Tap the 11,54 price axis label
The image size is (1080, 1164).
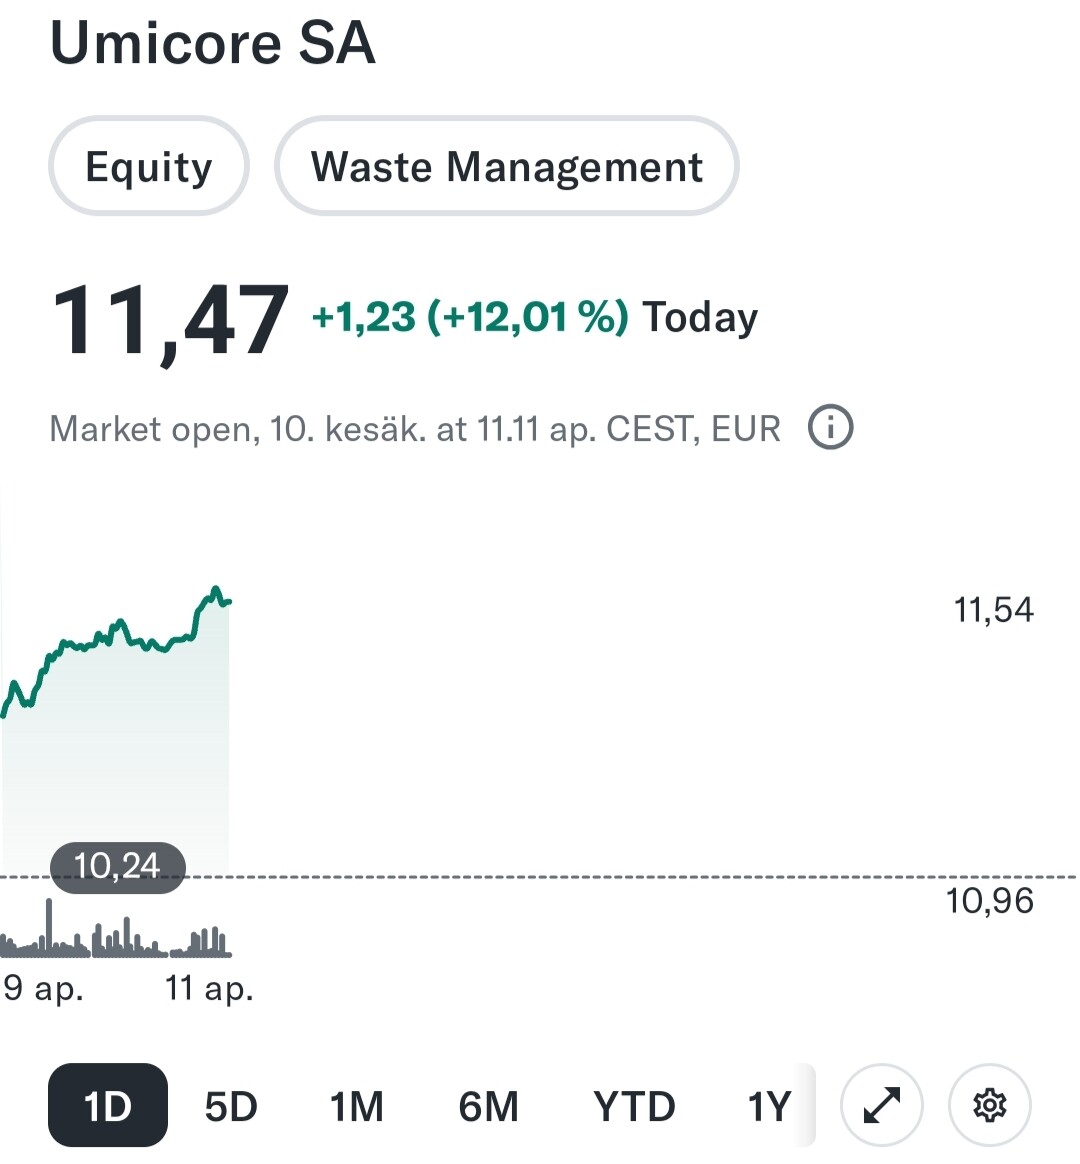pos(993,609)
